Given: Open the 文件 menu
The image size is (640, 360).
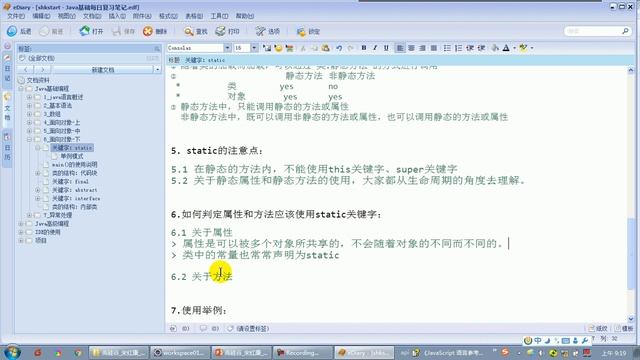Looking at the screenshot, I should (16, 16).
